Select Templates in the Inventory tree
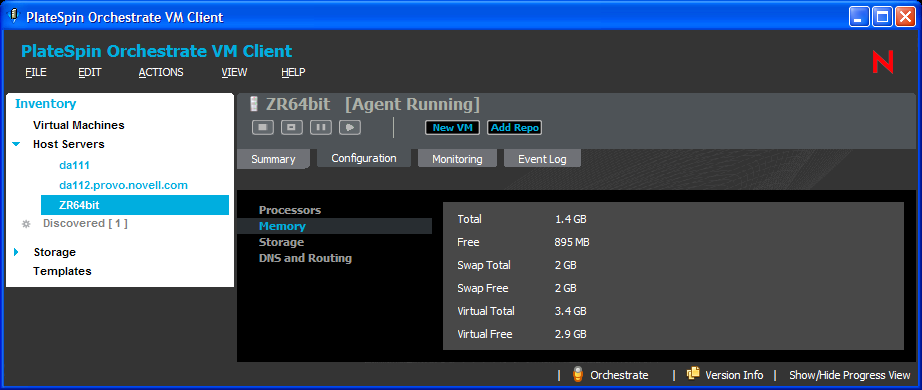922x390 pixels. coord(62,271)
